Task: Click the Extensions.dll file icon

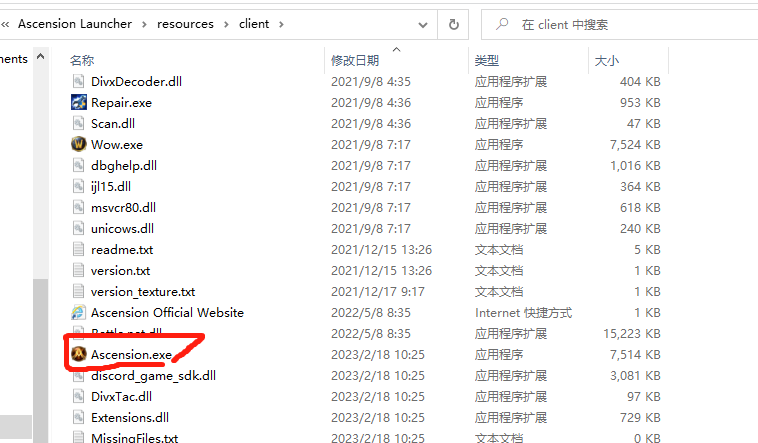Action: [78, 417]
